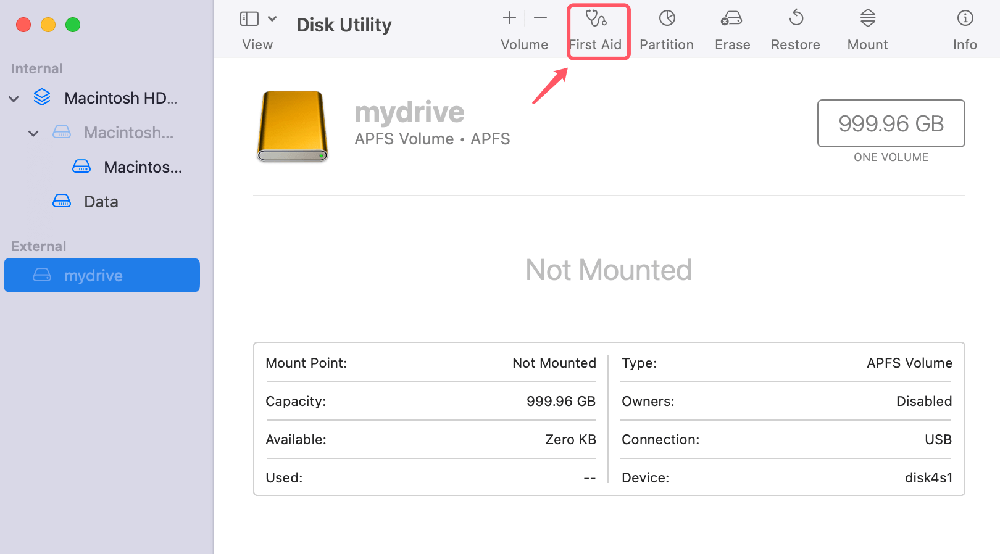Screen dimensions: 1000x554
Task: Collapse the nested Macintosh container
Action: tap(34, 133)
